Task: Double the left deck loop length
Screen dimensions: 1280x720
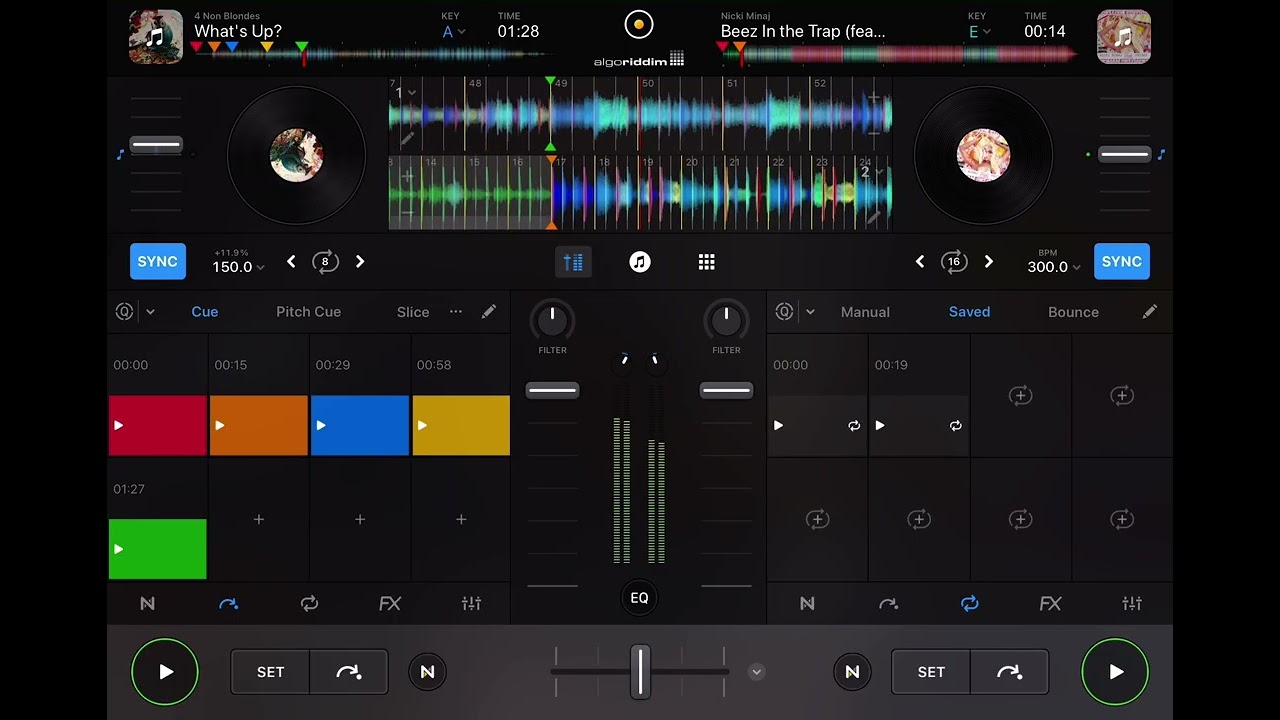Action: 360,262
